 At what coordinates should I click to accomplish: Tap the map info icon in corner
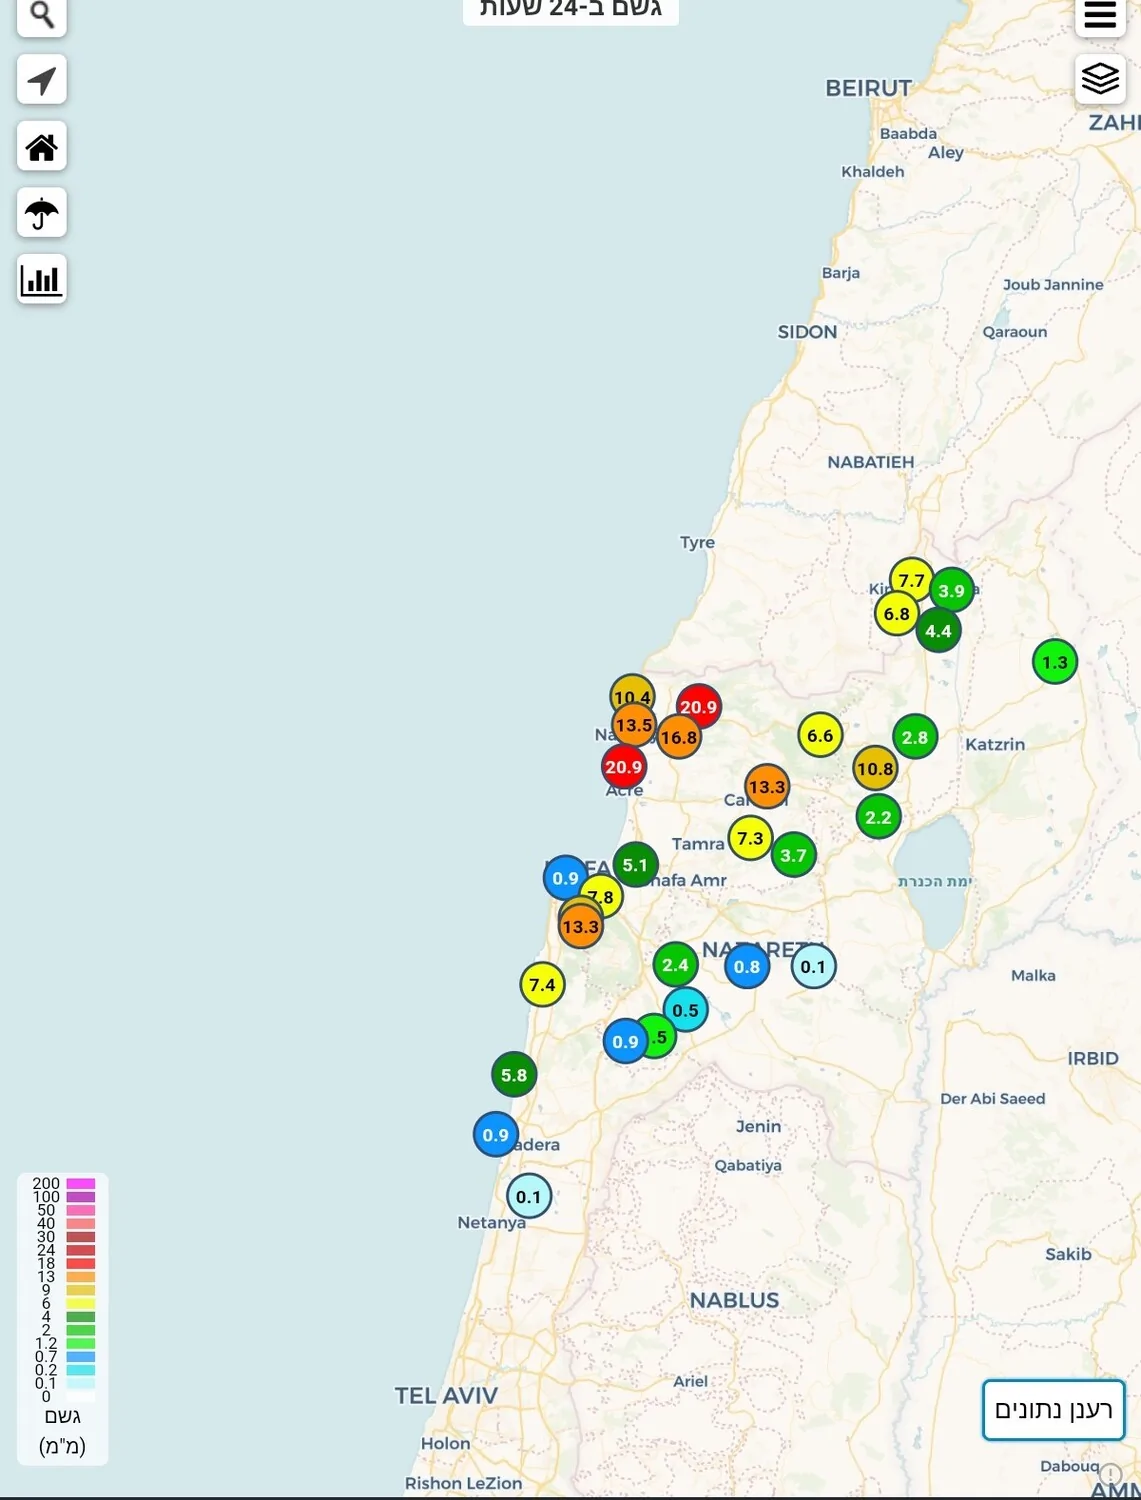pyautogui.click(x=1110, y=1474)
